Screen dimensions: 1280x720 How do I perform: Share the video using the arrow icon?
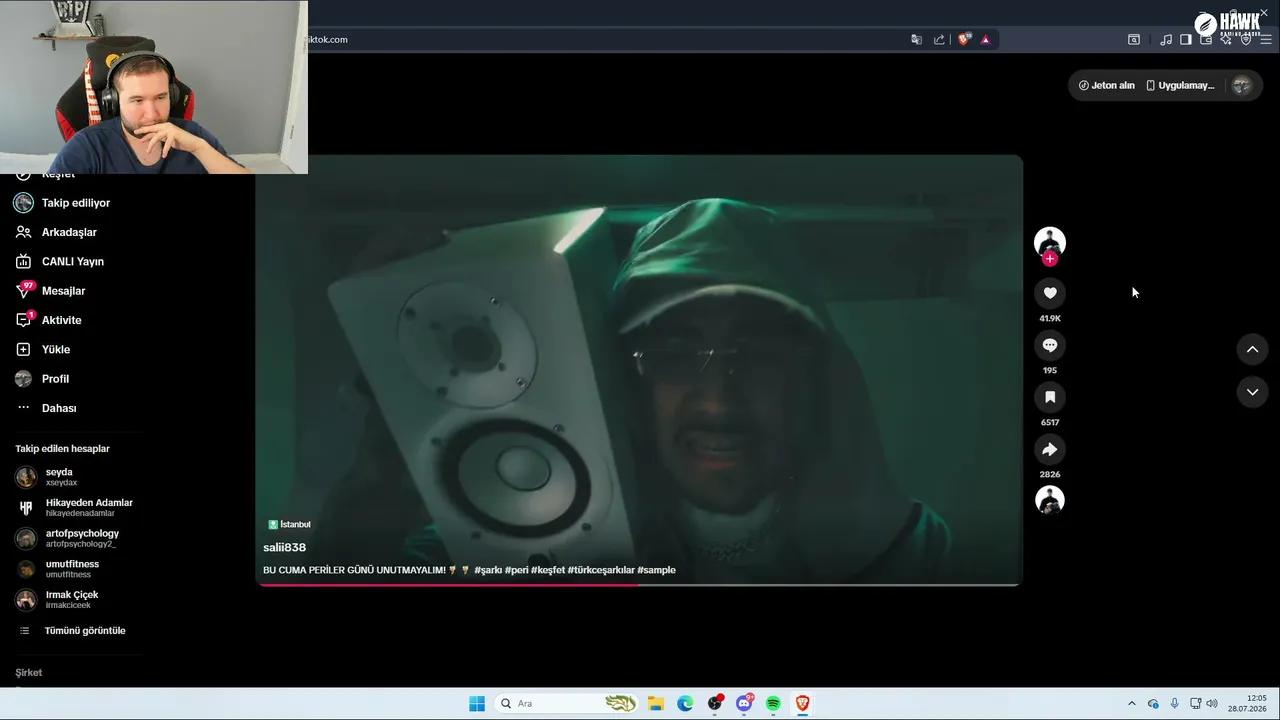(x=1049, y=449)
